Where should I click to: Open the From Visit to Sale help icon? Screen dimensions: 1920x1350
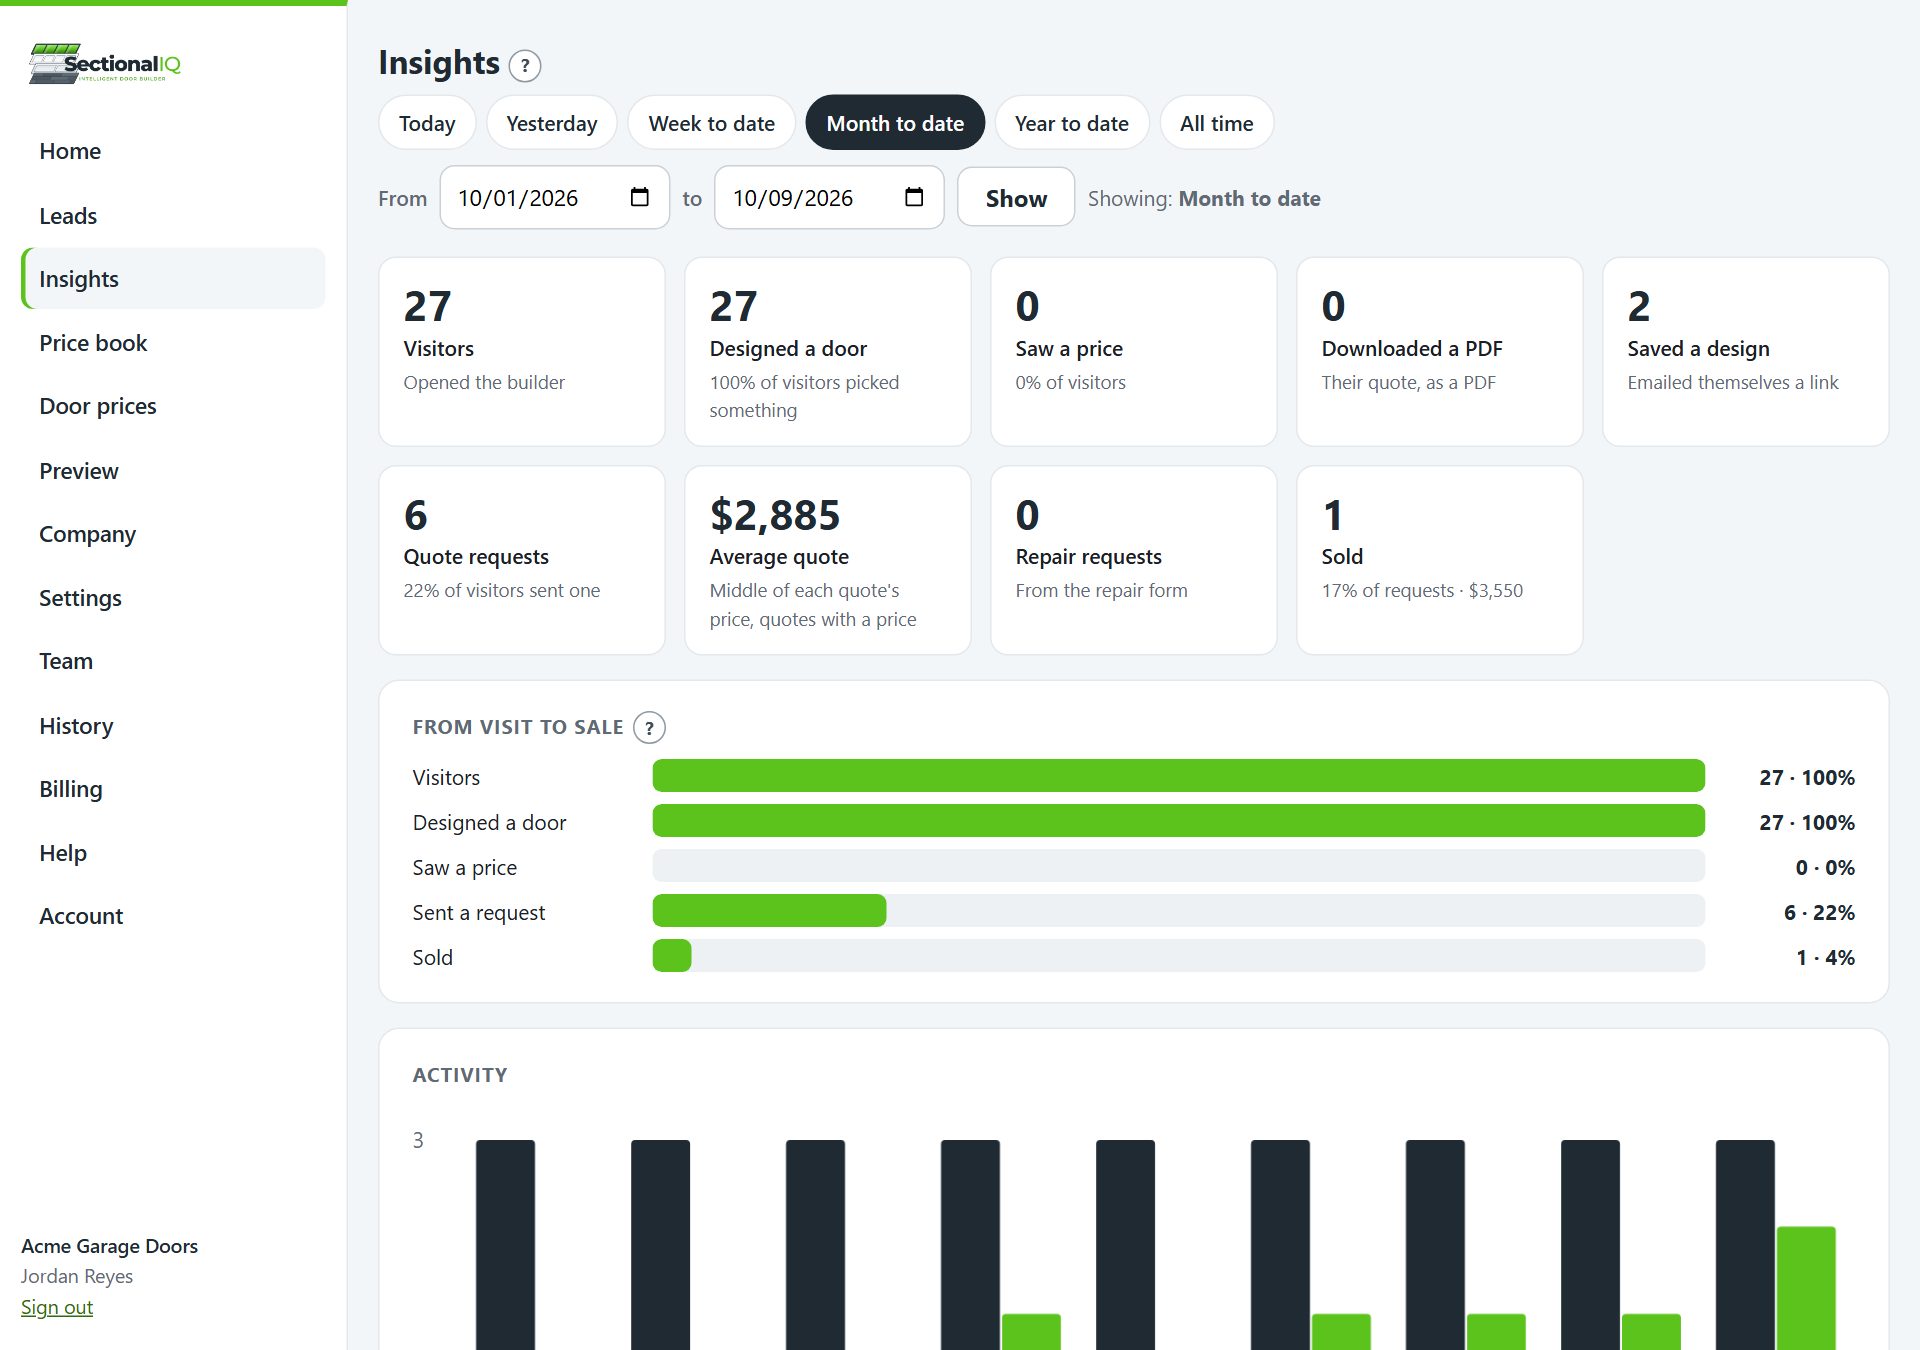(x=650, y=727)
